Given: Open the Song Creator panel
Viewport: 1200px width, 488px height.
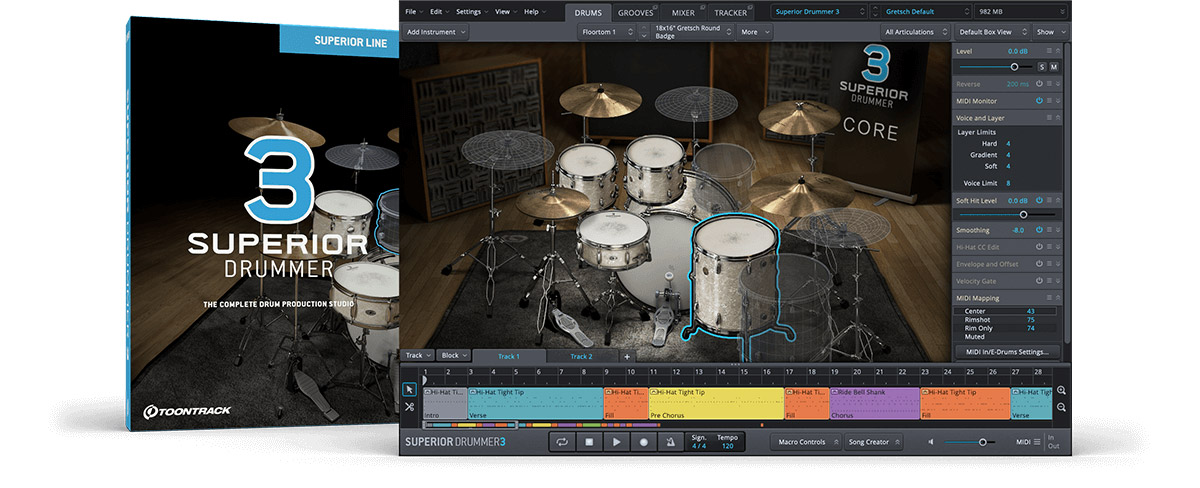Looking at the screenshot, I should [873, 442].
